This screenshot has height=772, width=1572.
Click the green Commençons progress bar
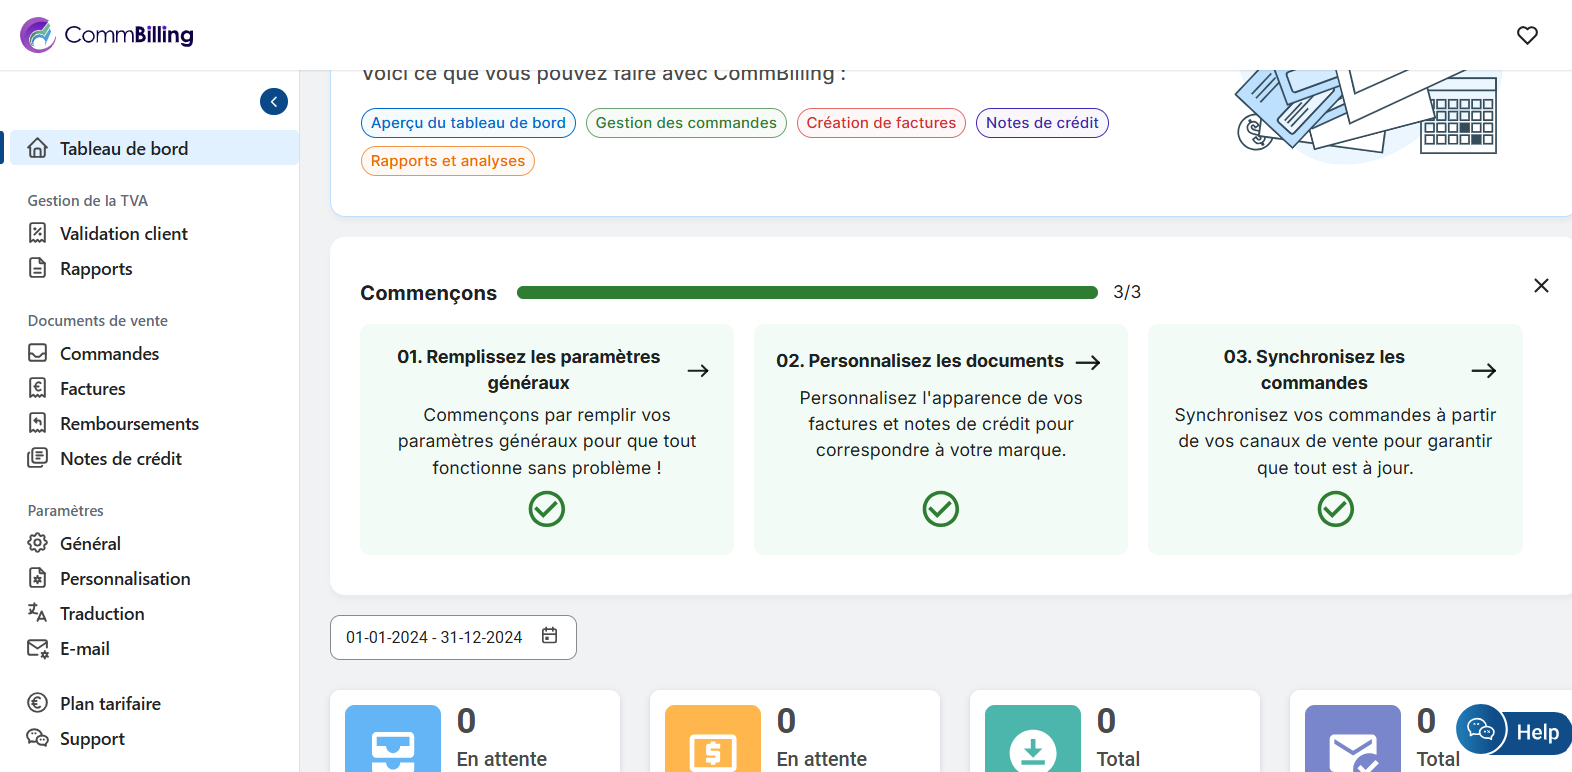click(807, 293)
